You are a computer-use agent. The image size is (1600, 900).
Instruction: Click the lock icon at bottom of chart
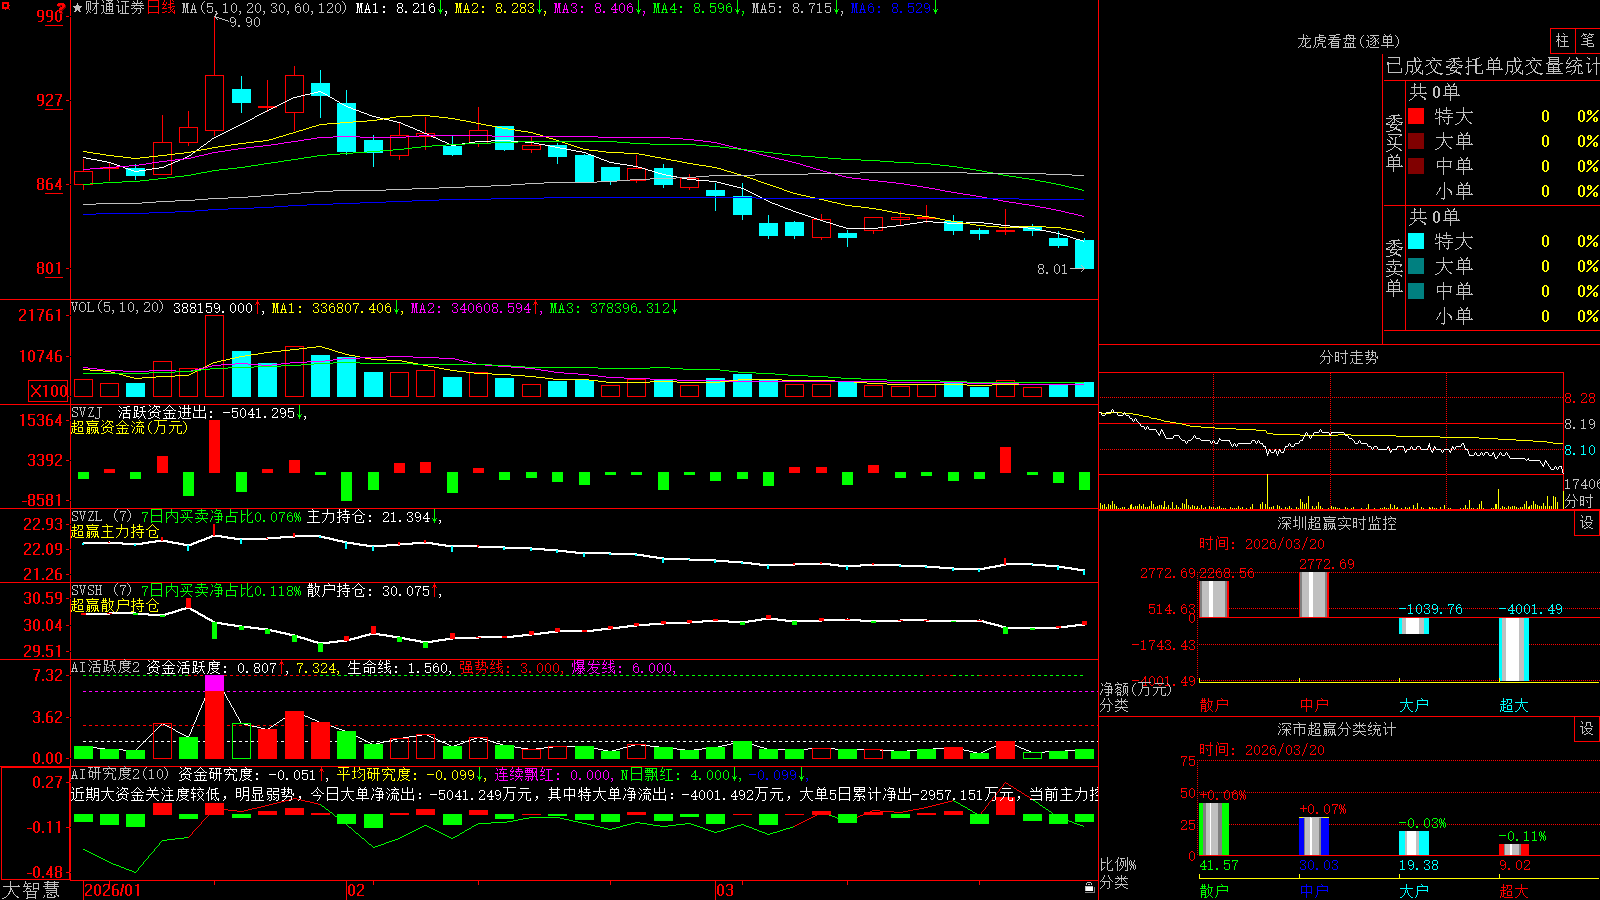point(1089,887)
